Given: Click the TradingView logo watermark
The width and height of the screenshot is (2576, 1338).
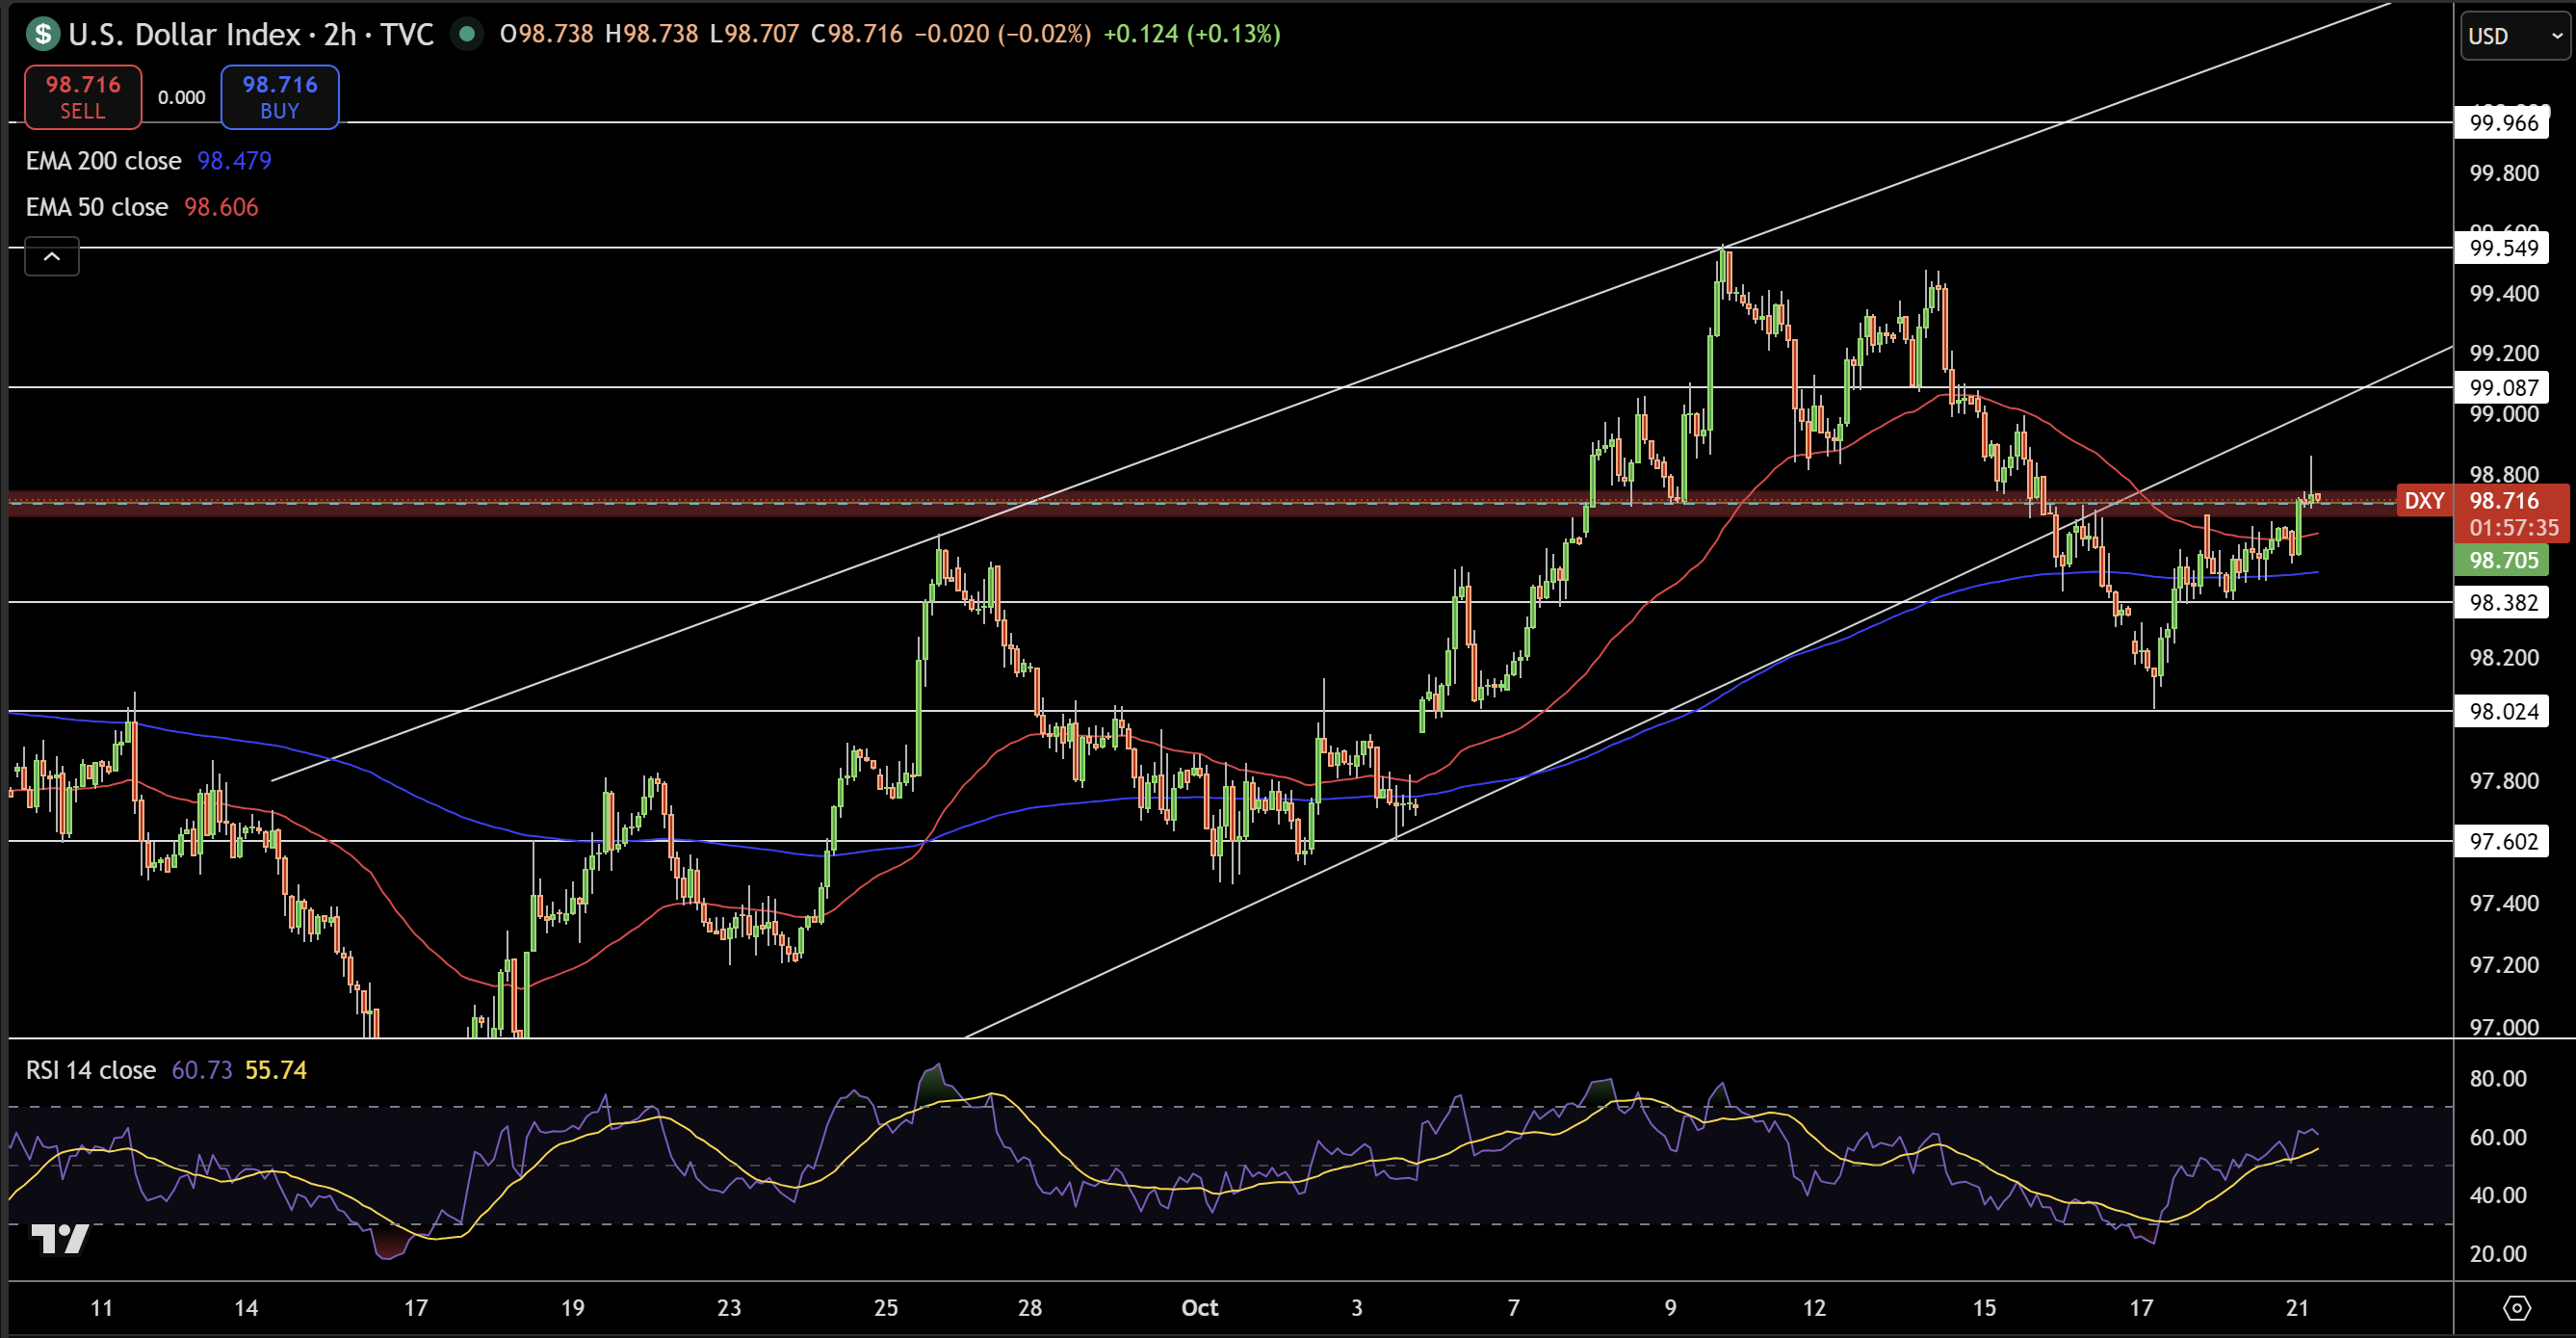Looking at the screenshot, I should (60, 1239).
